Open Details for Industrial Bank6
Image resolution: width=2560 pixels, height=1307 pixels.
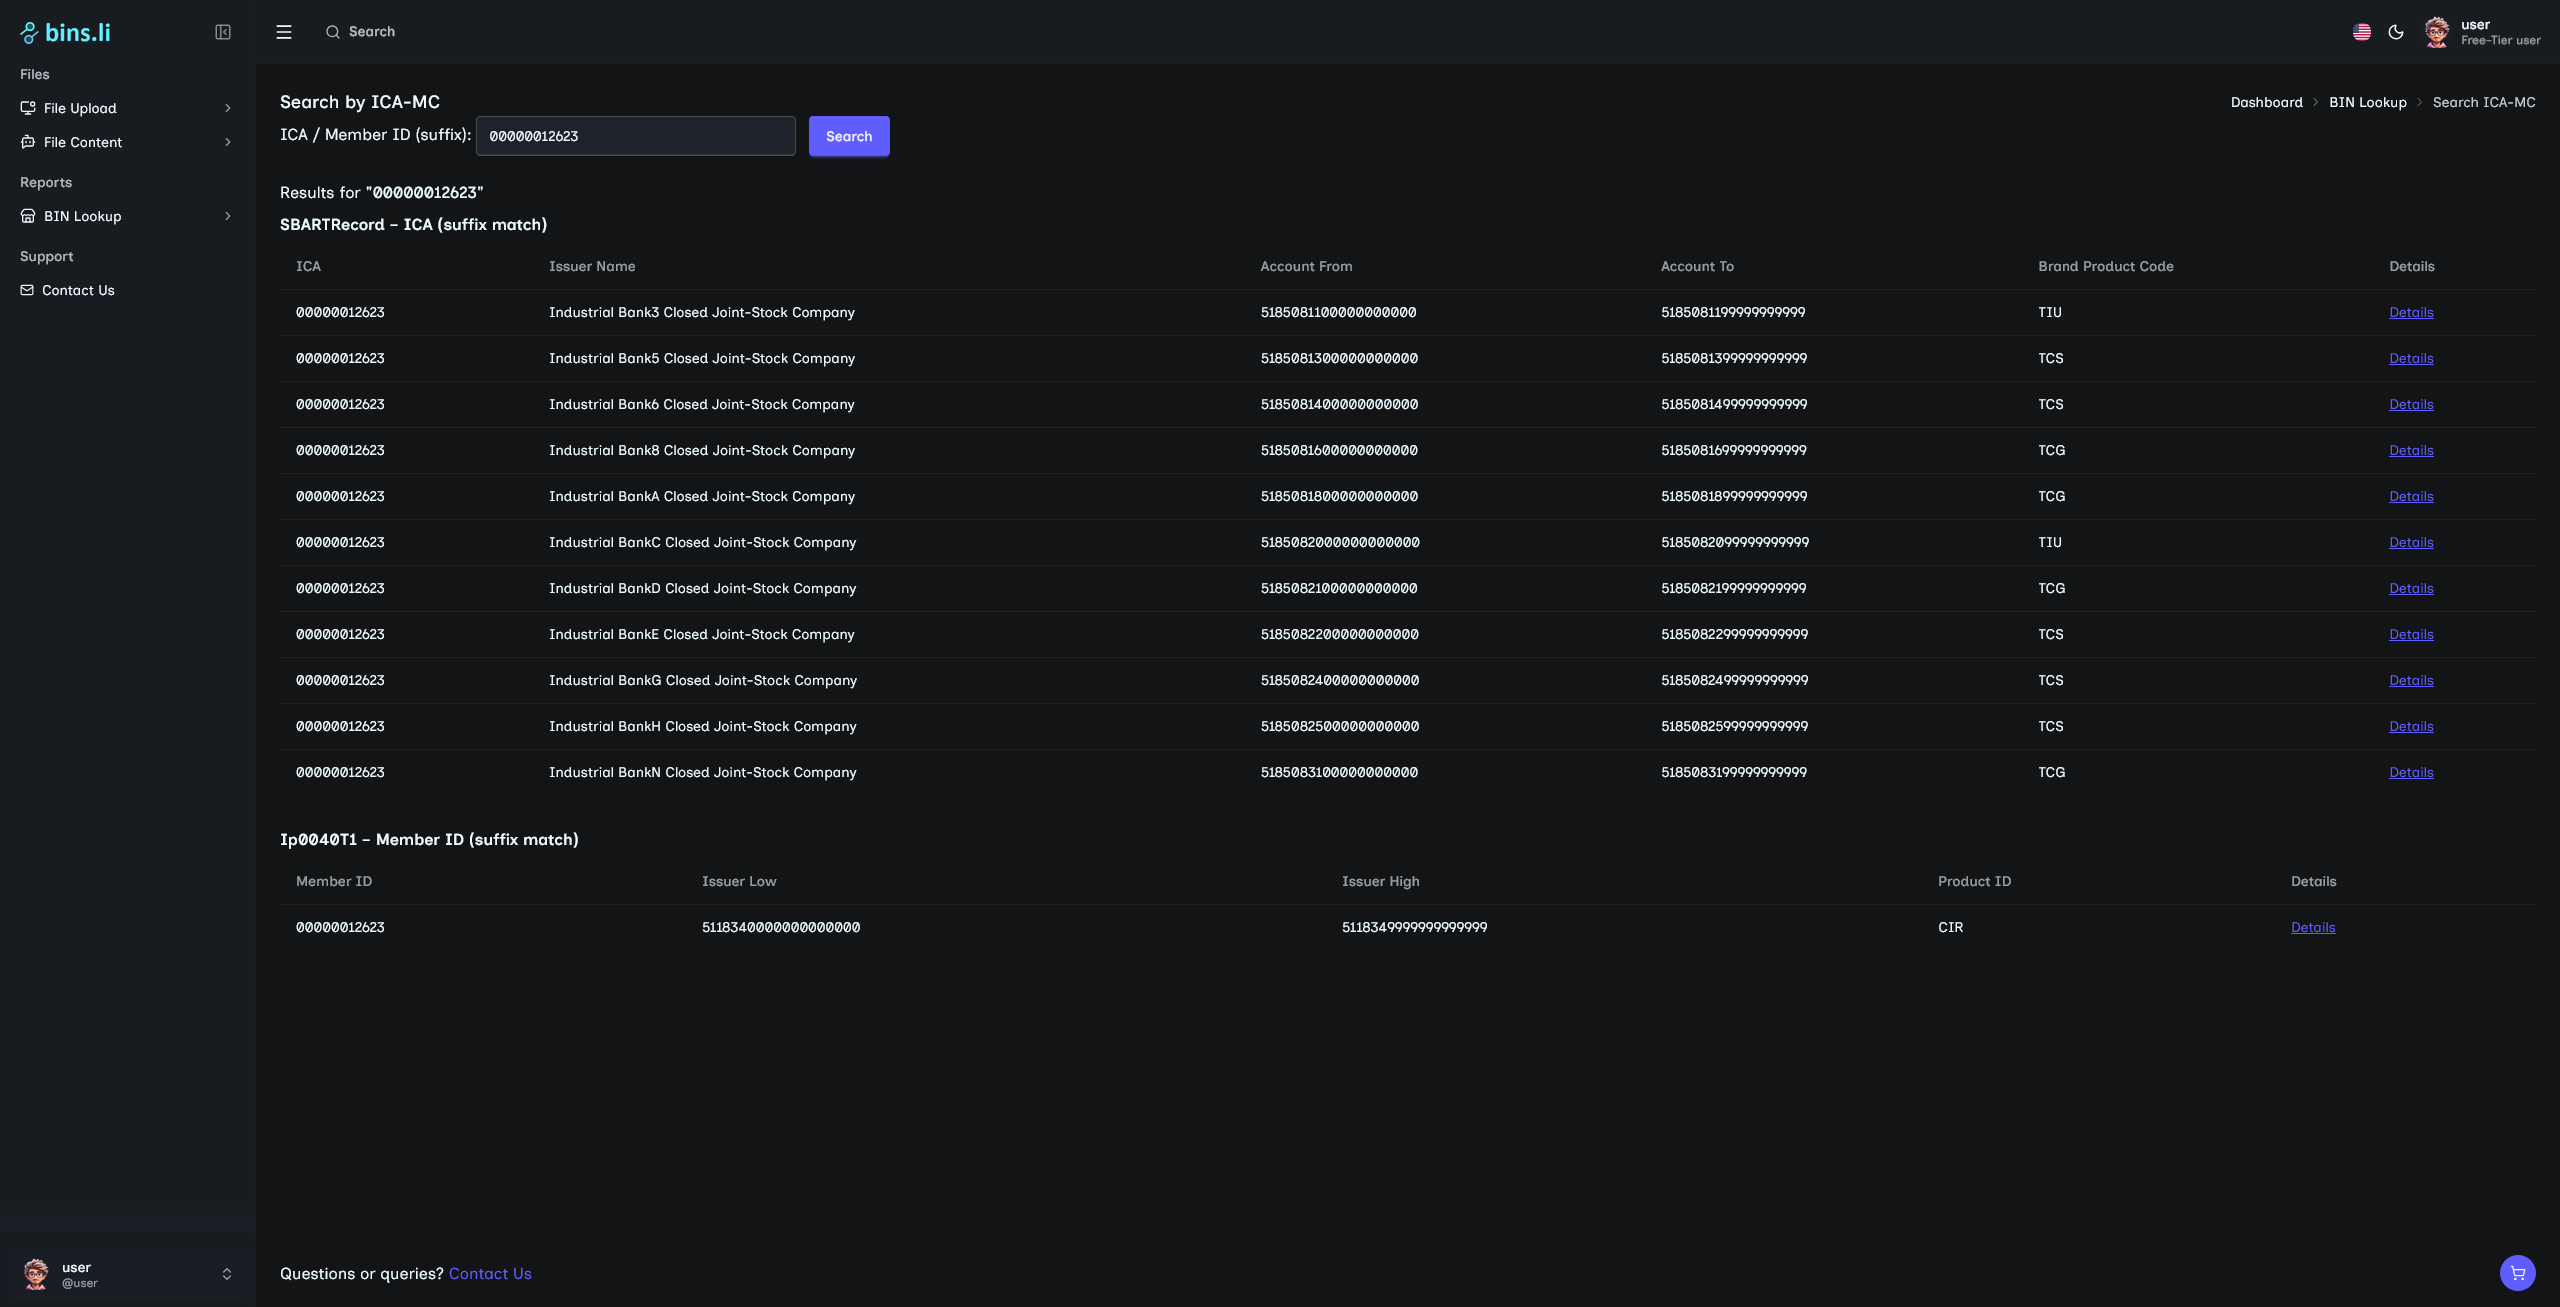click(2411, 404)
